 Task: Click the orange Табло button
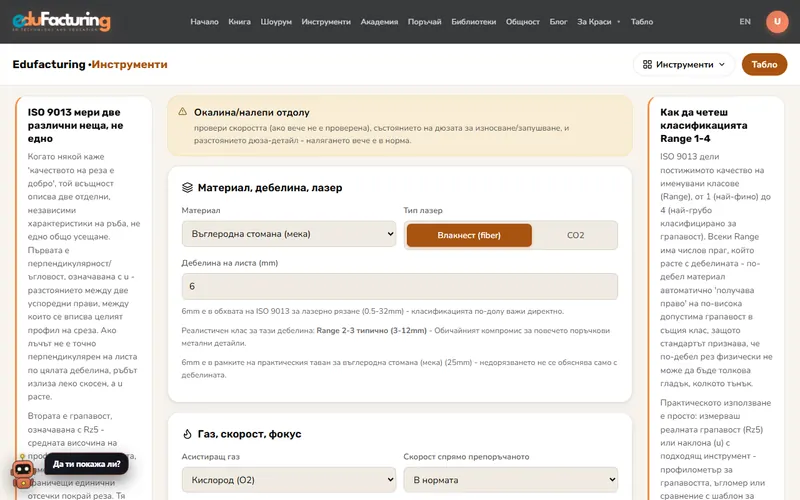(764, 65)
